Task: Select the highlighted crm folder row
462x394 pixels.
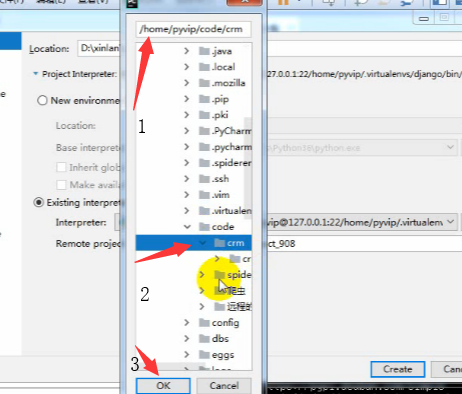Action: (194, 243)
